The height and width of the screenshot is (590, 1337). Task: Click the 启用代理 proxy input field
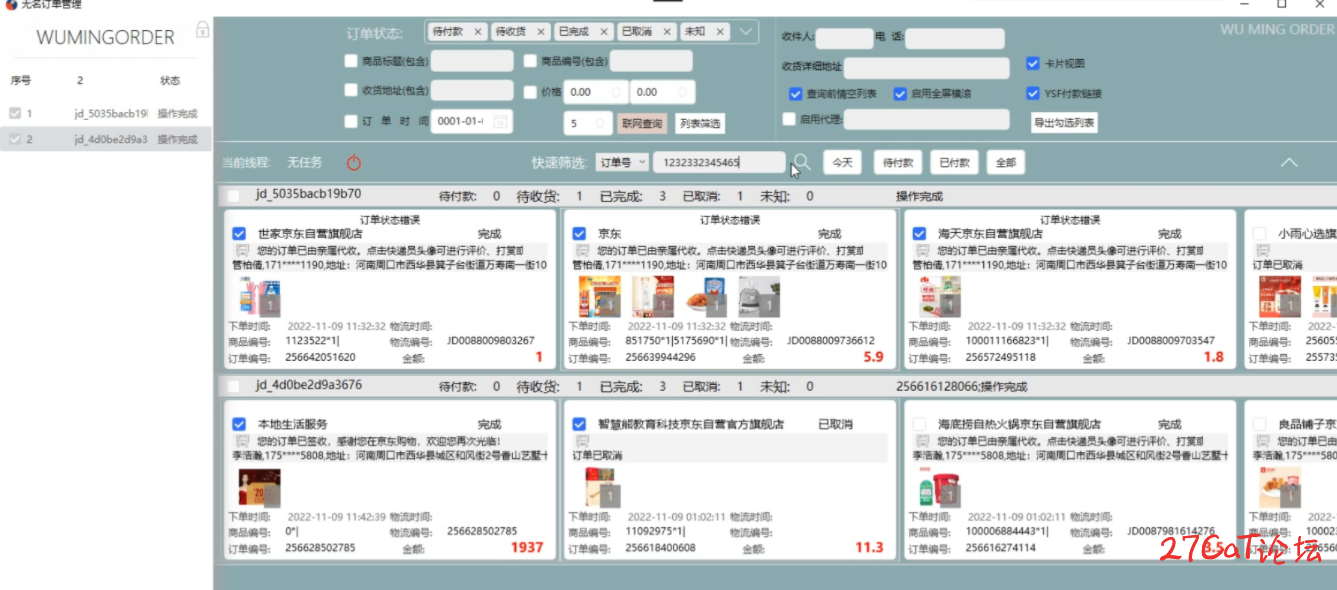point(927,120)
